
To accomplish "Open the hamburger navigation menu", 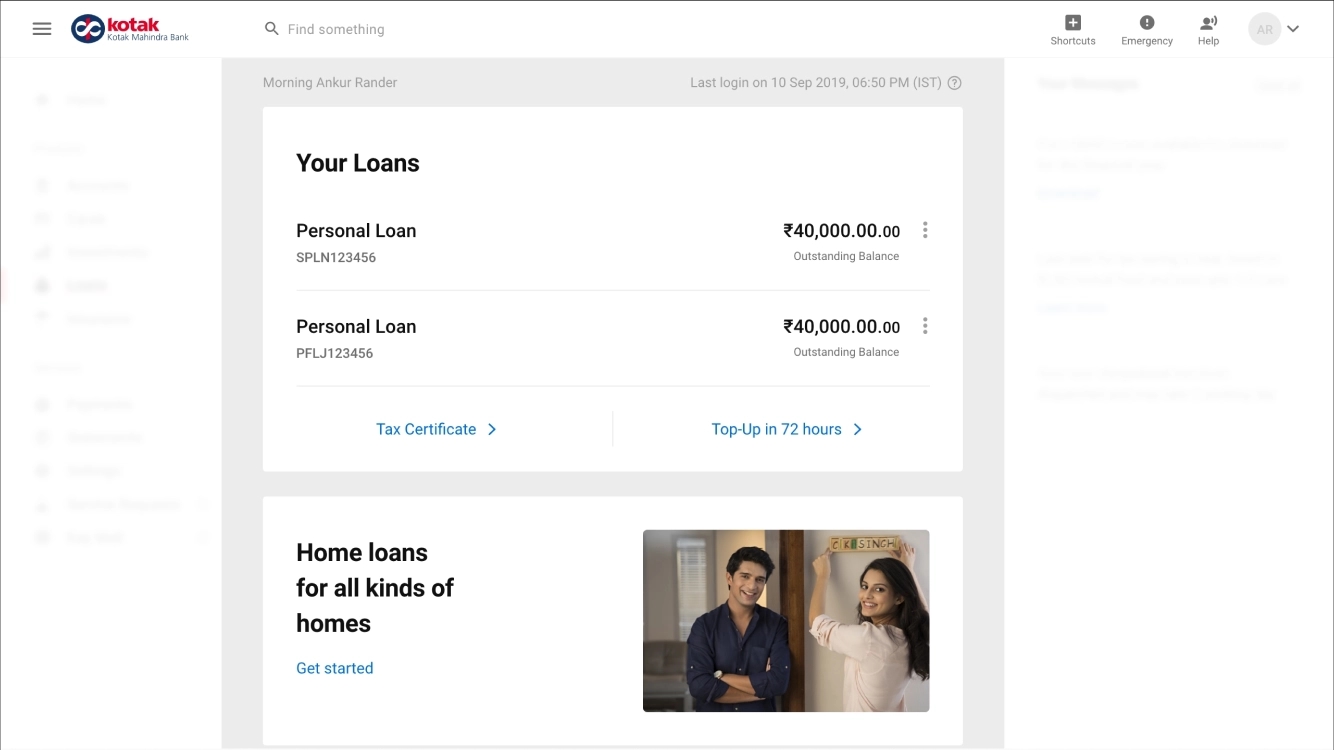I will (41, 28).
